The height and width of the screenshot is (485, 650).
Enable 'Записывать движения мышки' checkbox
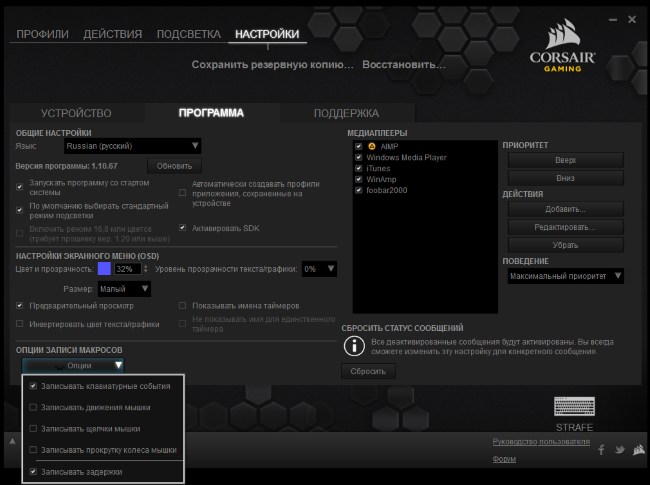(x=34, y=407)
